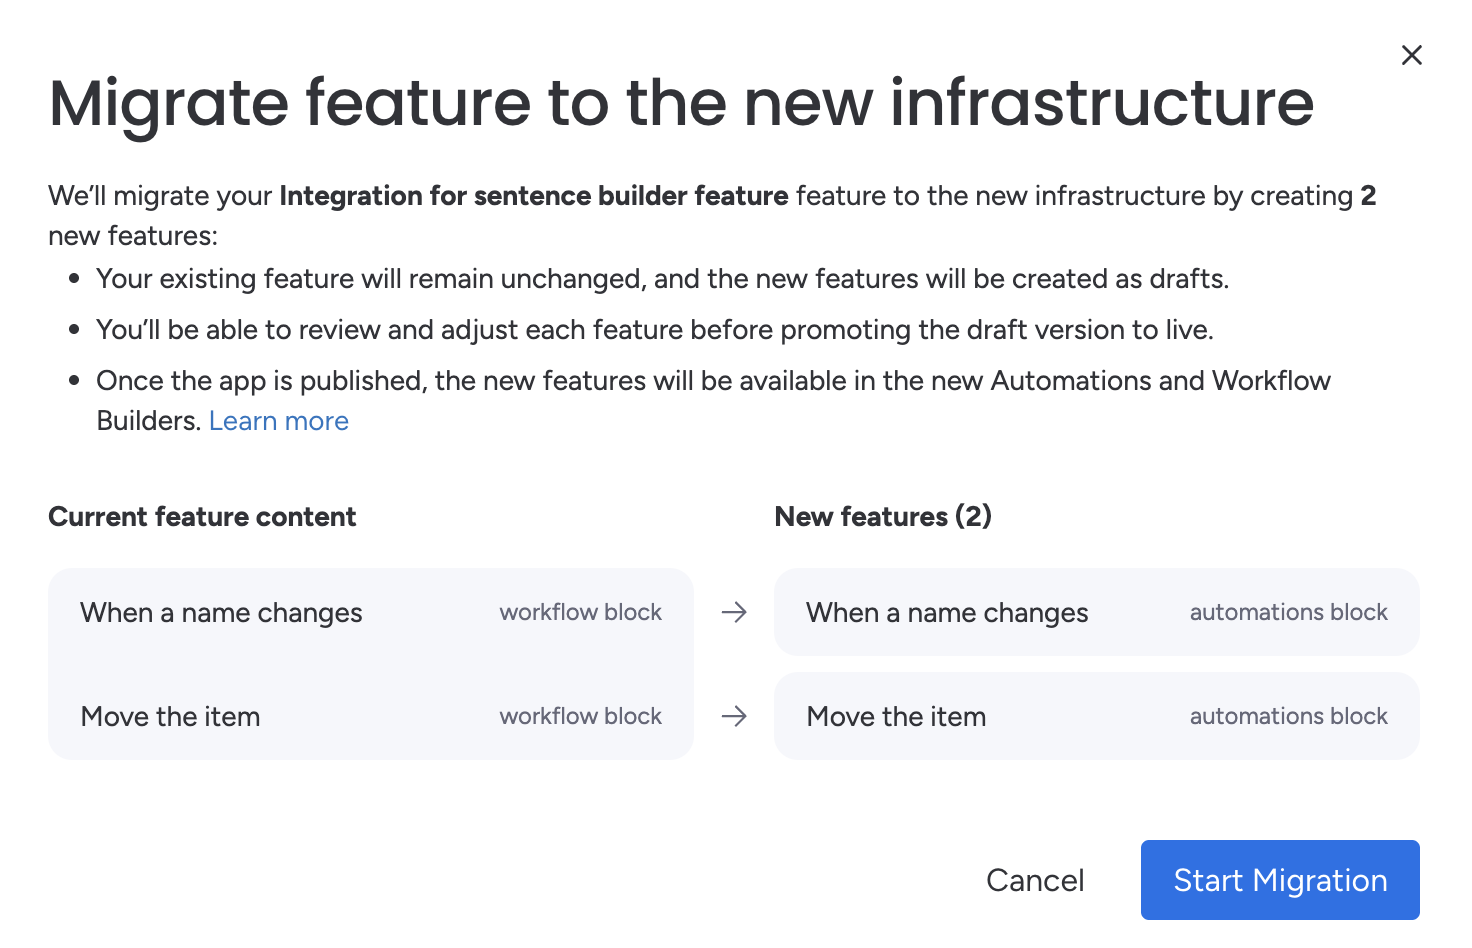Click the bullet about reviewing and adjusting each feature

tap(654, 330)
